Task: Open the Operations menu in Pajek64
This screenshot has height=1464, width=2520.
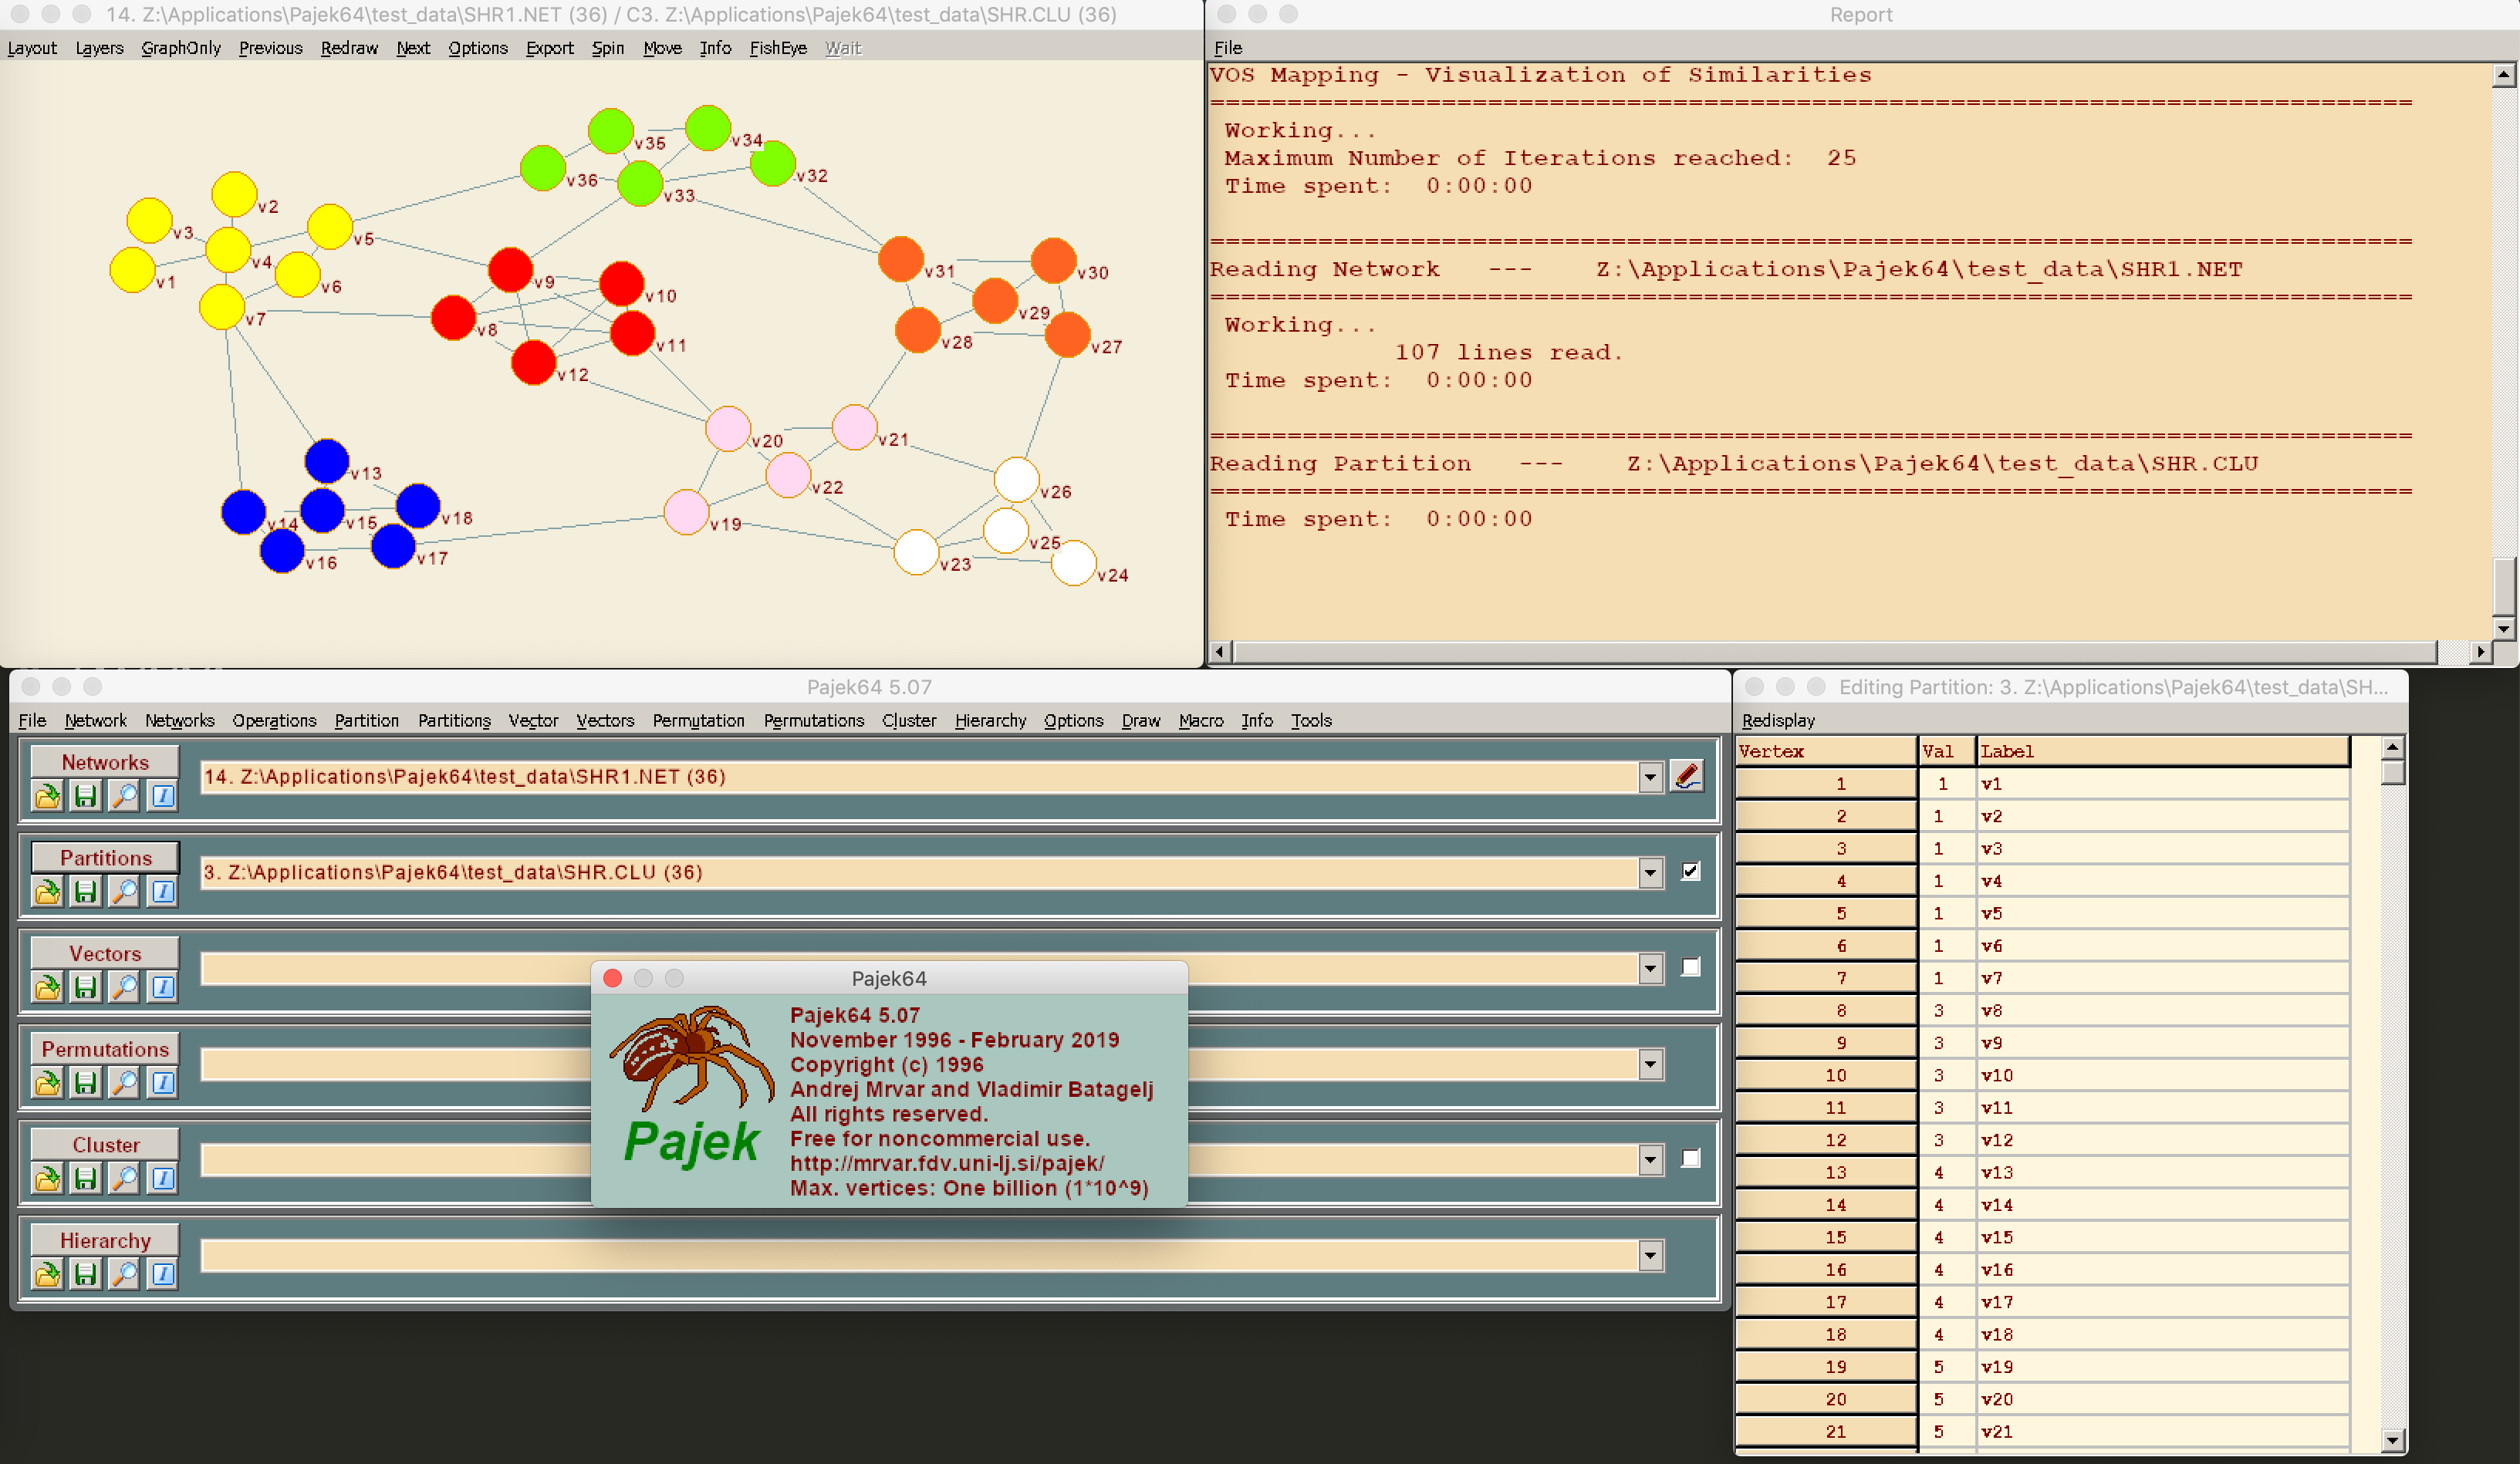Action: tap(274, 720)
